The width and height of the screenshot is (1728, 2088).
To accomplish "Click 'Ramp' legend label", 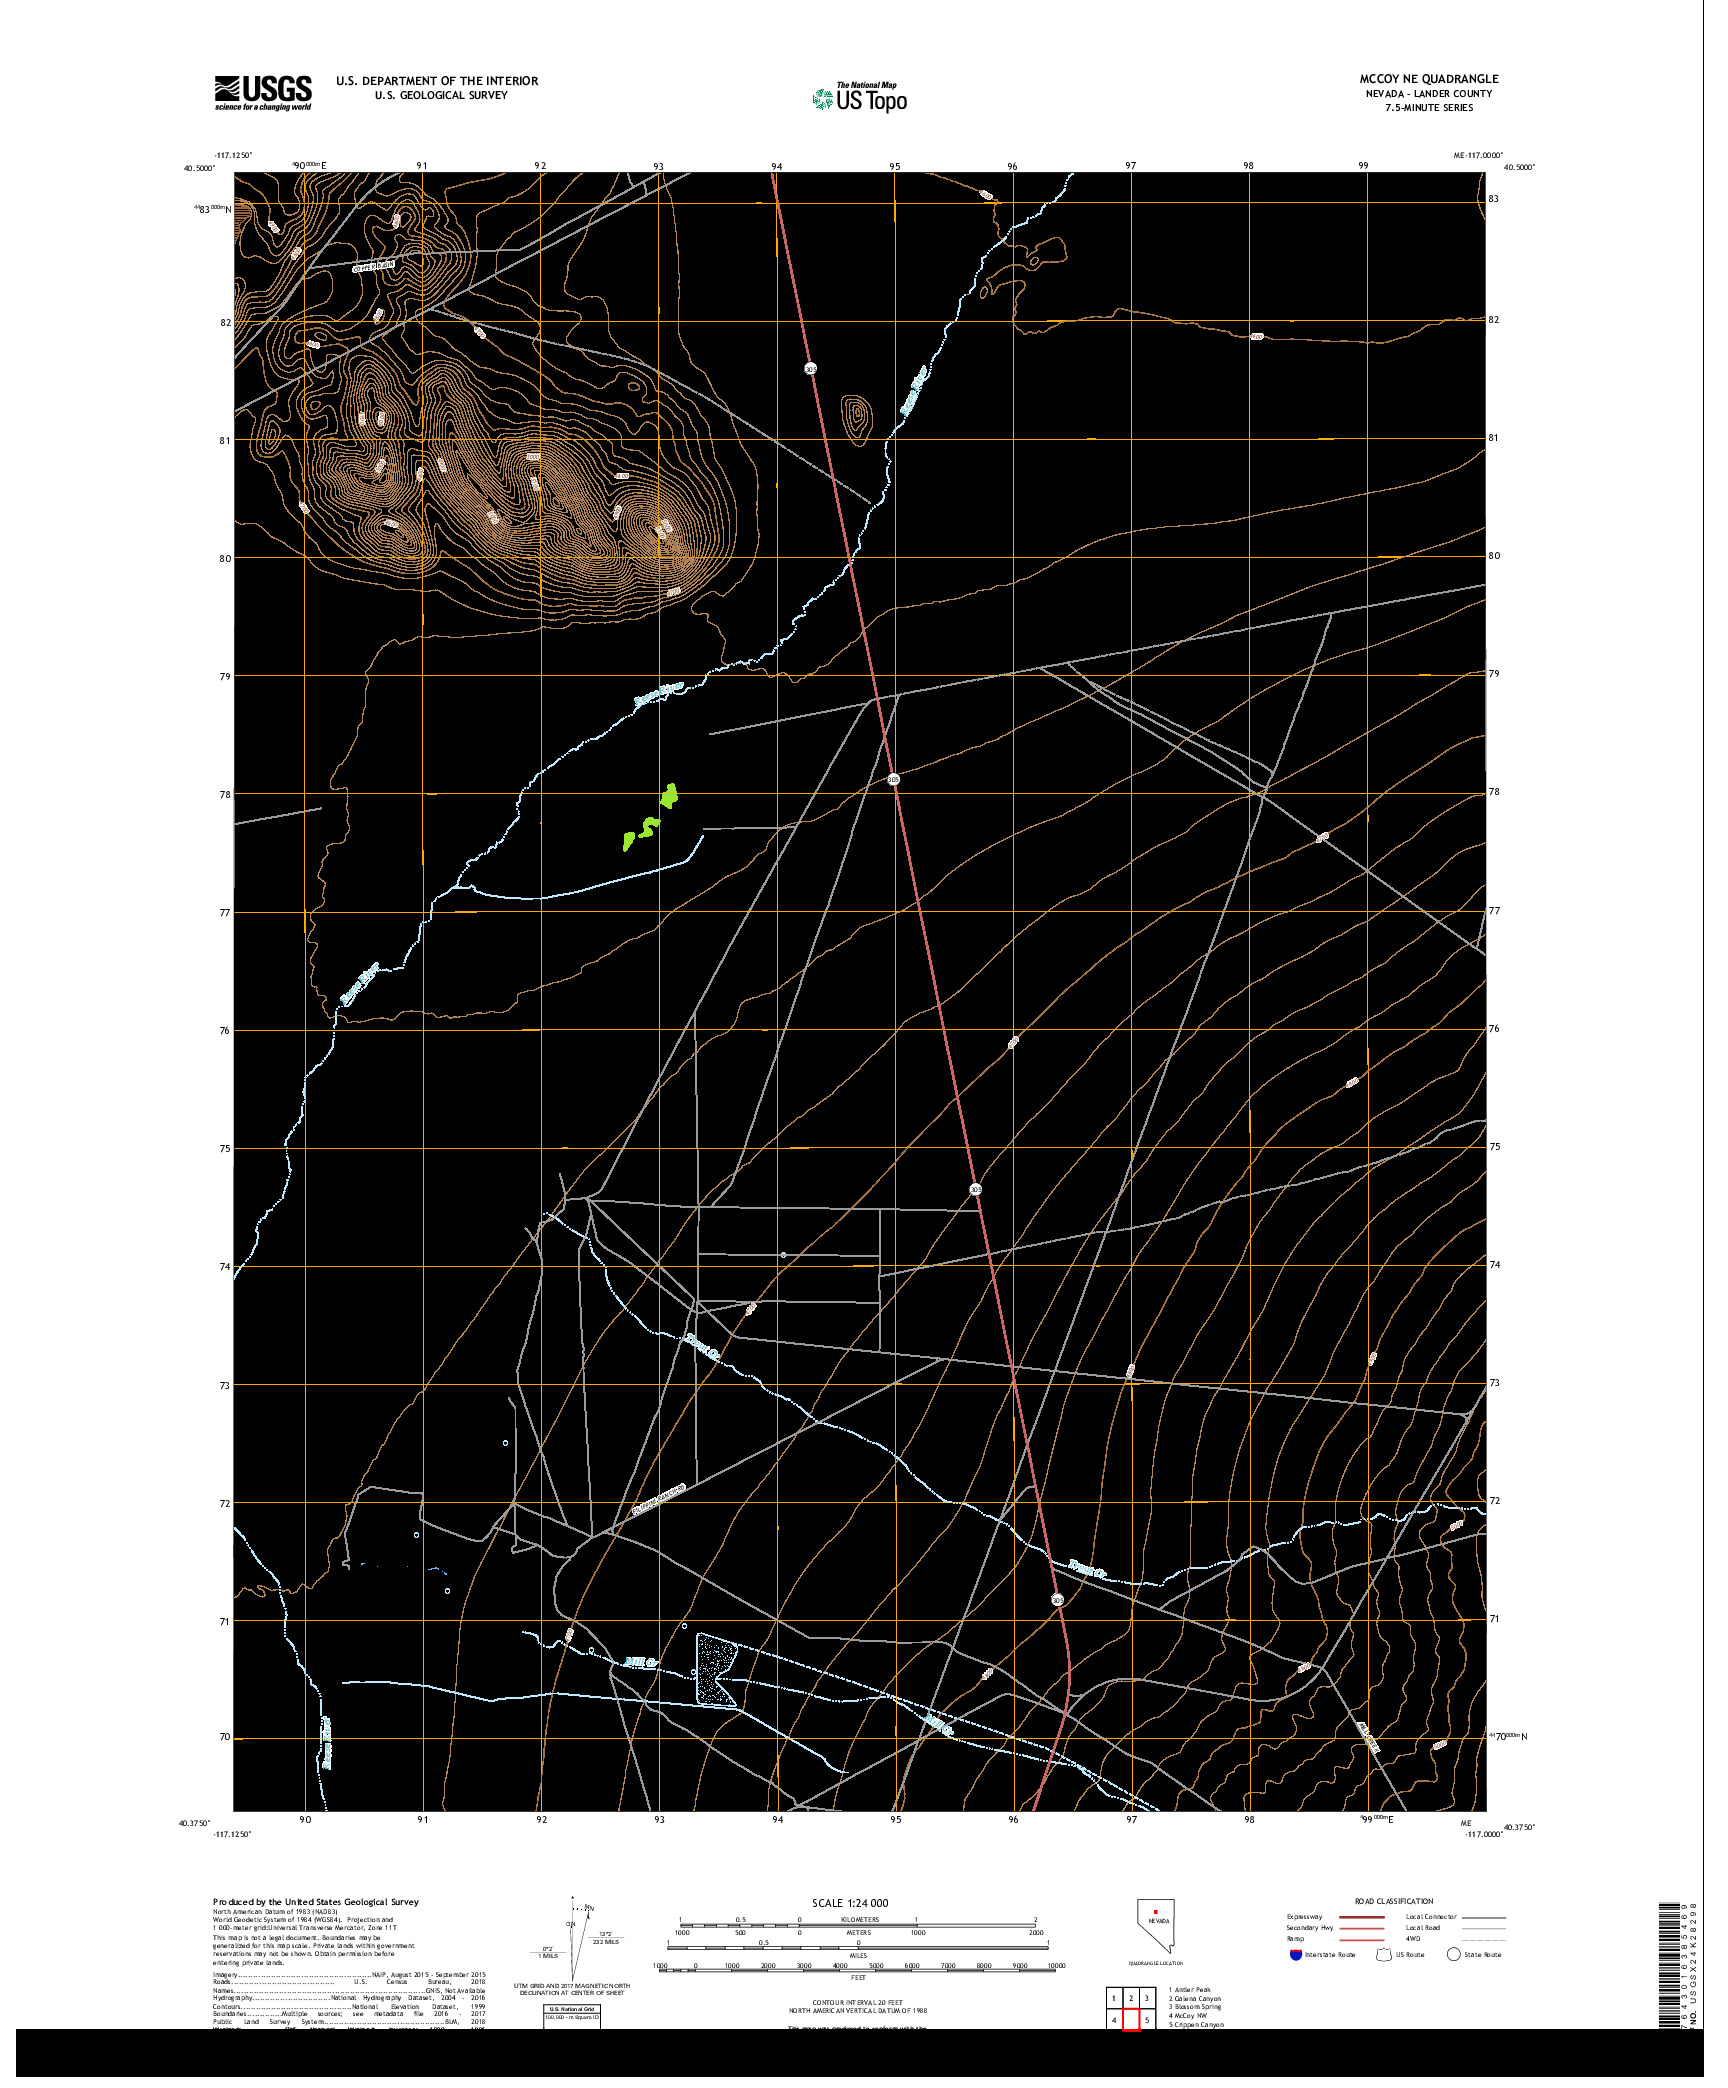I will 1295,1938.
